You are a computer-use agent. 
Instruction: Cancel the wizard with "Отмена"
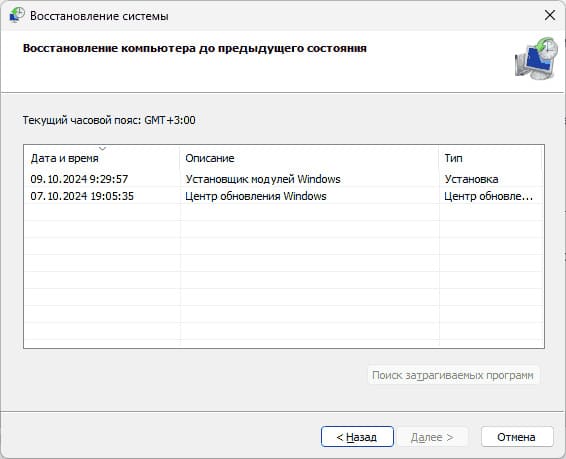point(517,437)
